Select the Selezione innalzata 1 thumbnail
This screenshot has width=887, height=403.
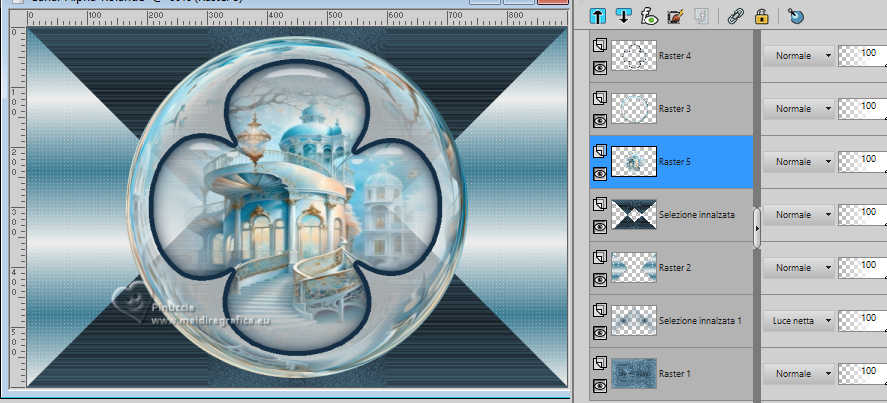(x=634, y=320)
